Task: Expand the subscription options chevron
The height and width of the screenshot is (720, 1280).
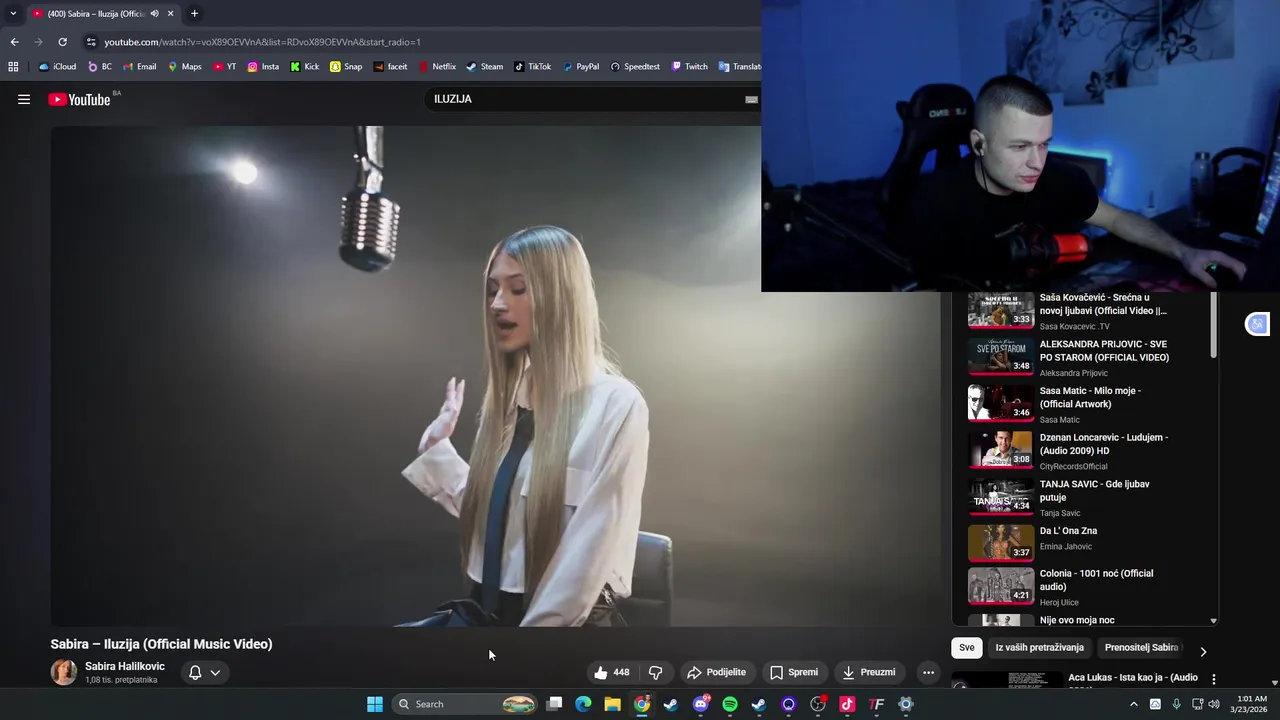Action: (215, 672)
